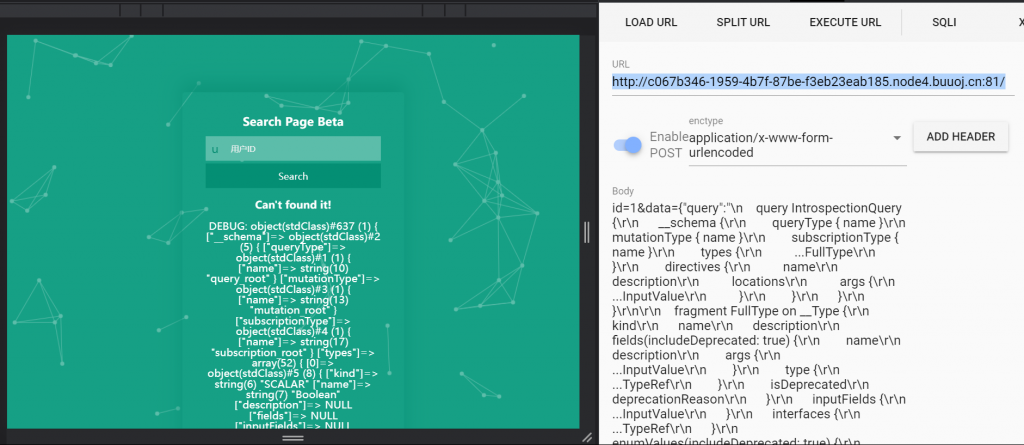
Task: Open the SQLI menu
Action: [x=944, y=22]
